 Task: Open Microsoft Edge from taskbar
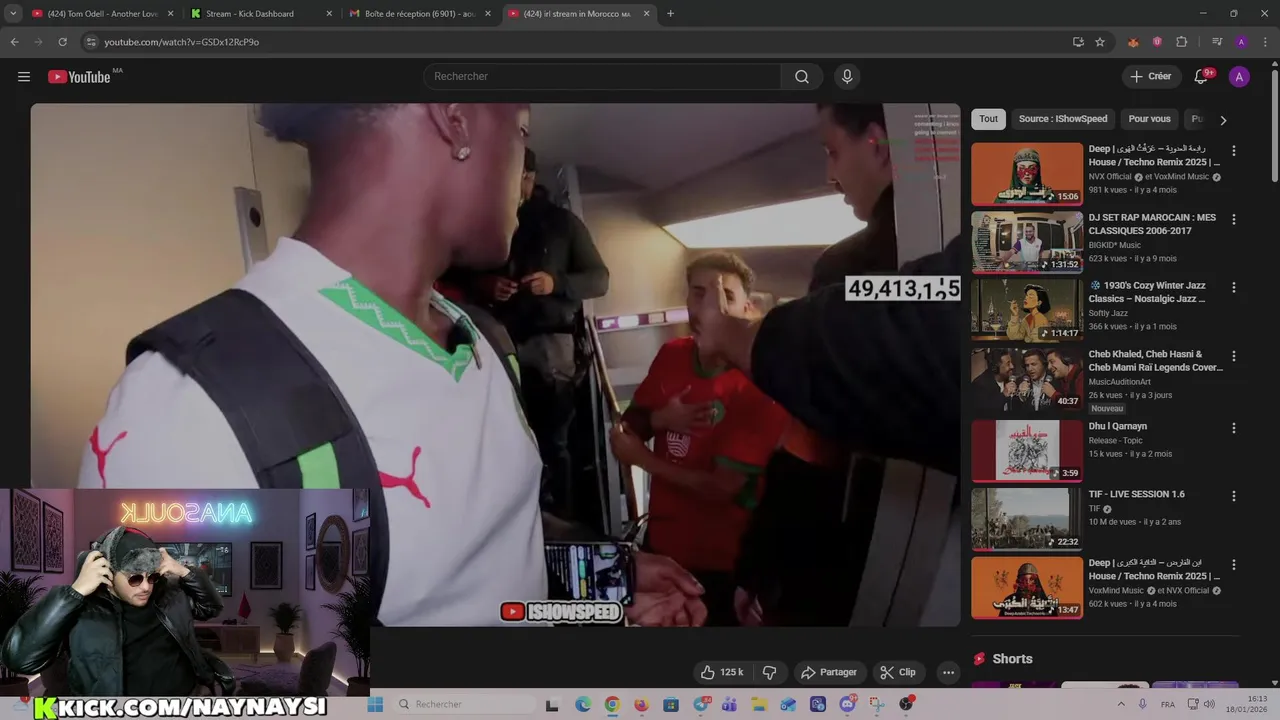click(x=583, y=704)
